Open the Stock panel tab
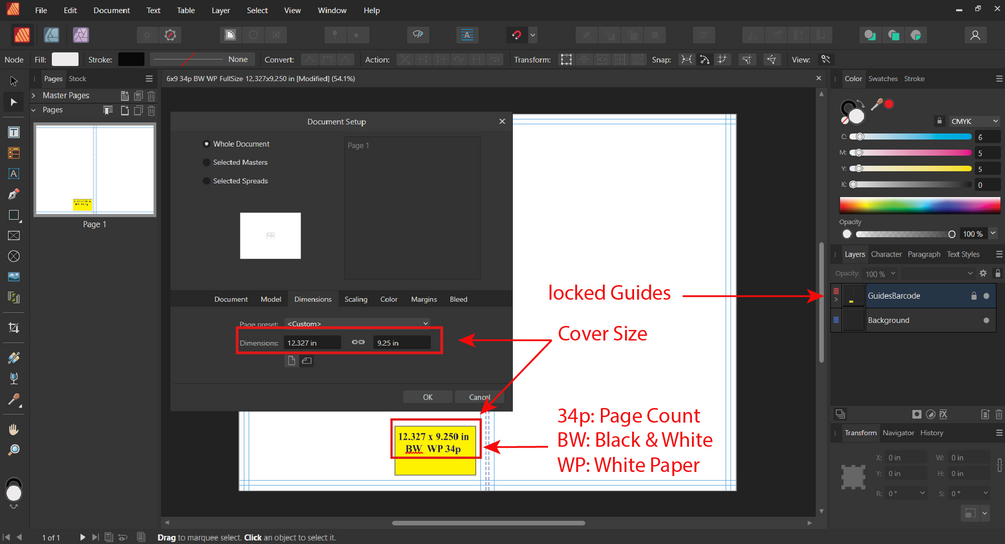The width and height of the screenshot is (1005, 544). pos(78,79)
